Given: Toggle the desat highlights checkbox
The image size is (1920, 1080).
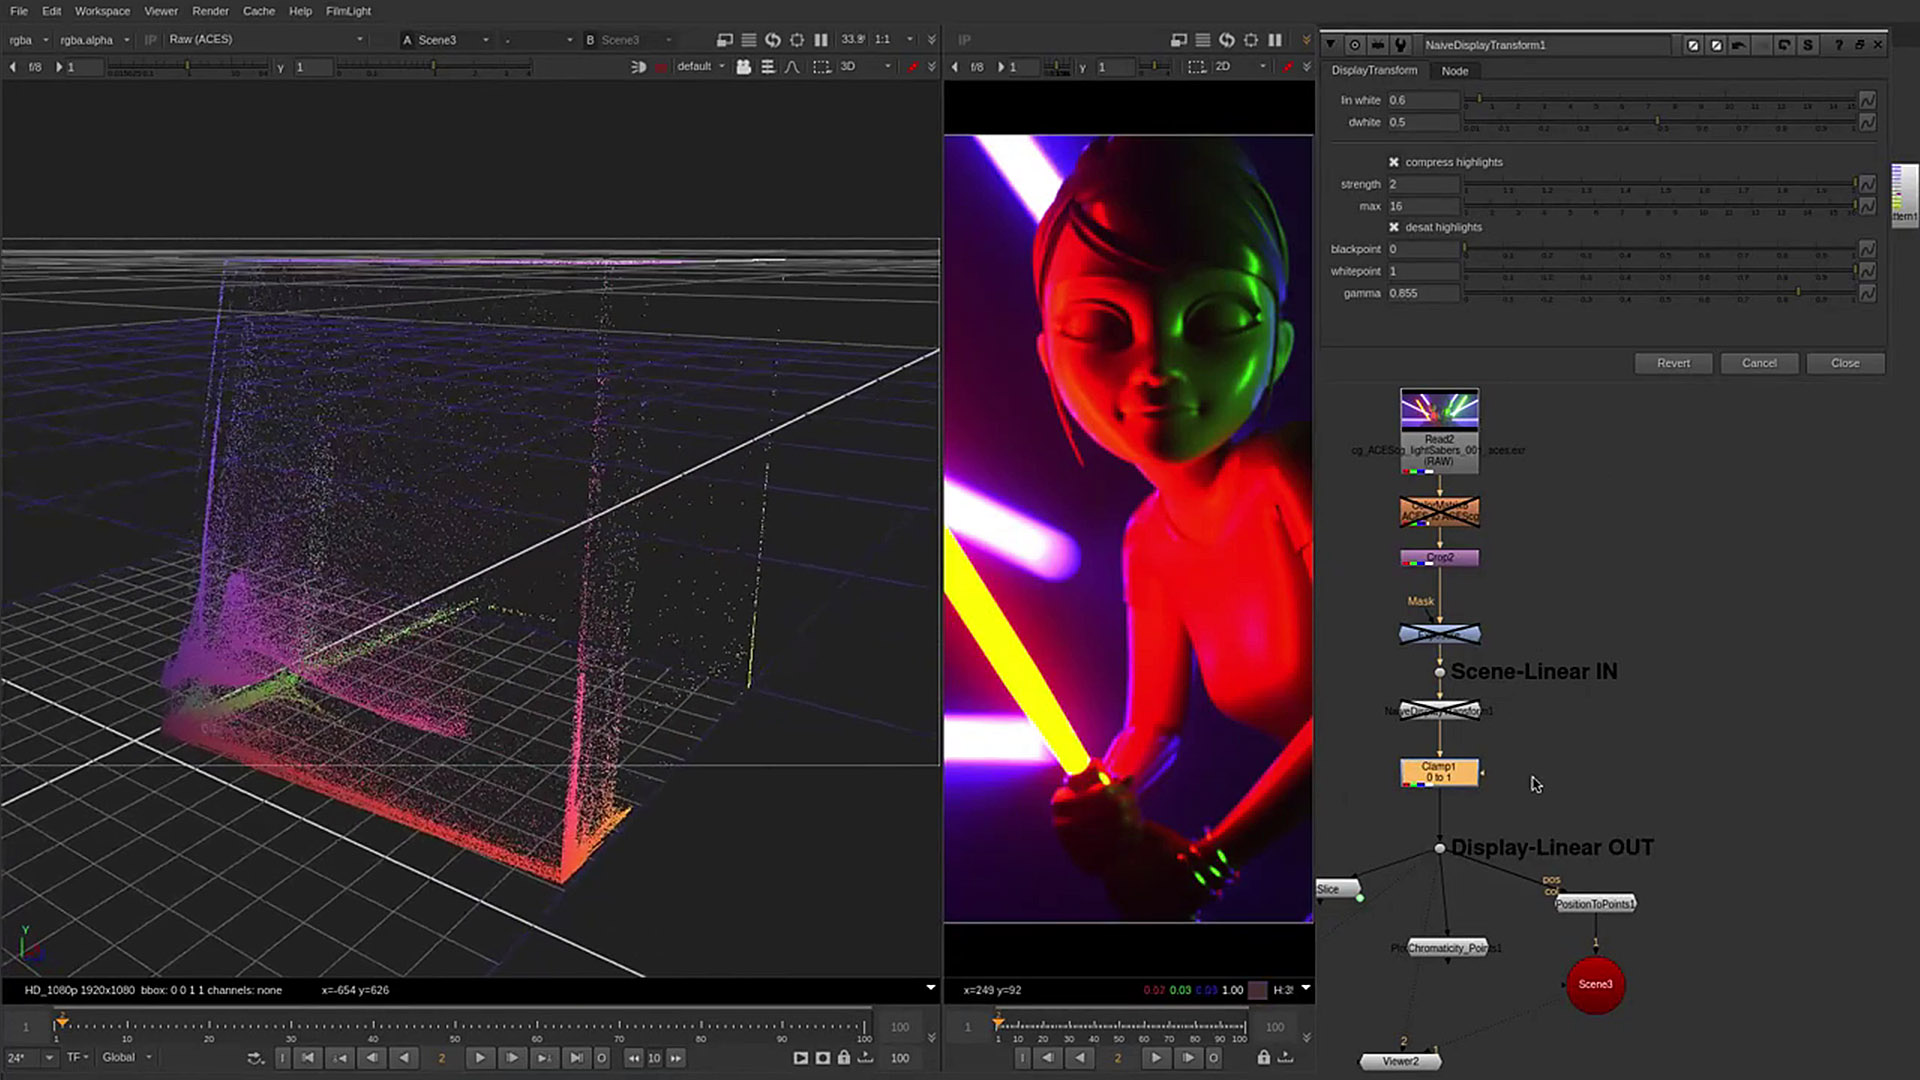Looking at the screenshot, I should [x=1394, y=227].
